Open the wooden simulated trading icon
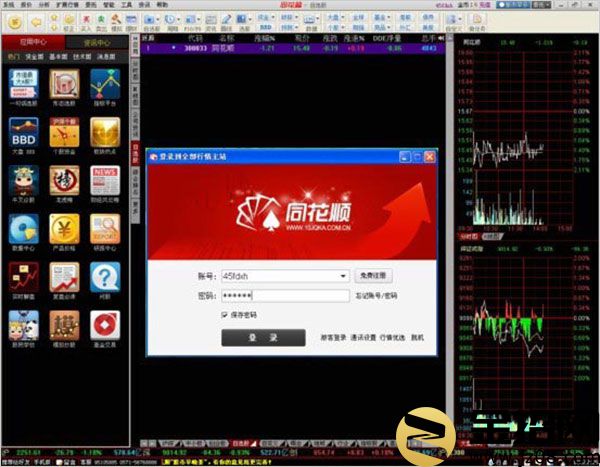The width and height of the screenshot is (600, 467). (x=64, y=325)
